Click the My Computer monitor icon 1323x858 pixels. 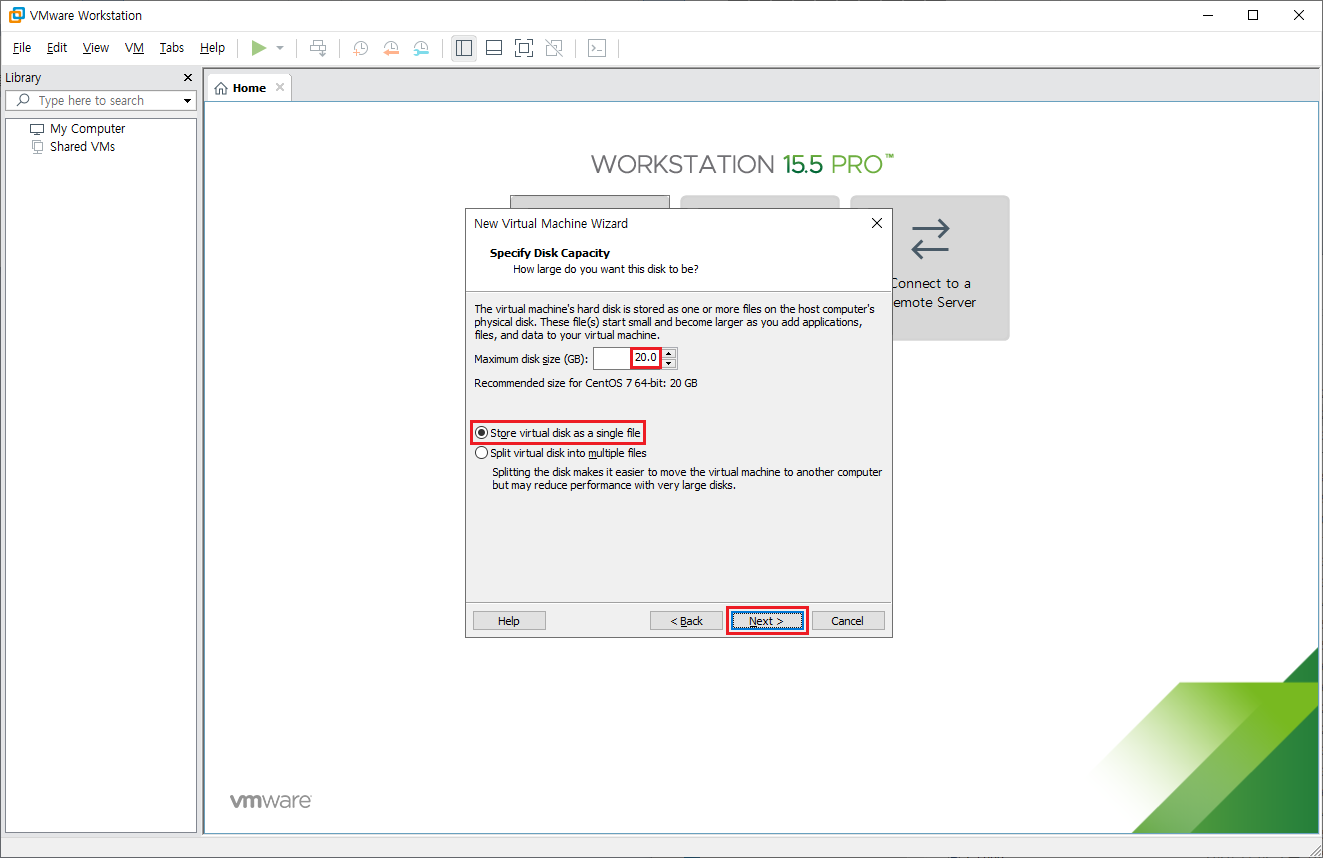coord(37,129)
